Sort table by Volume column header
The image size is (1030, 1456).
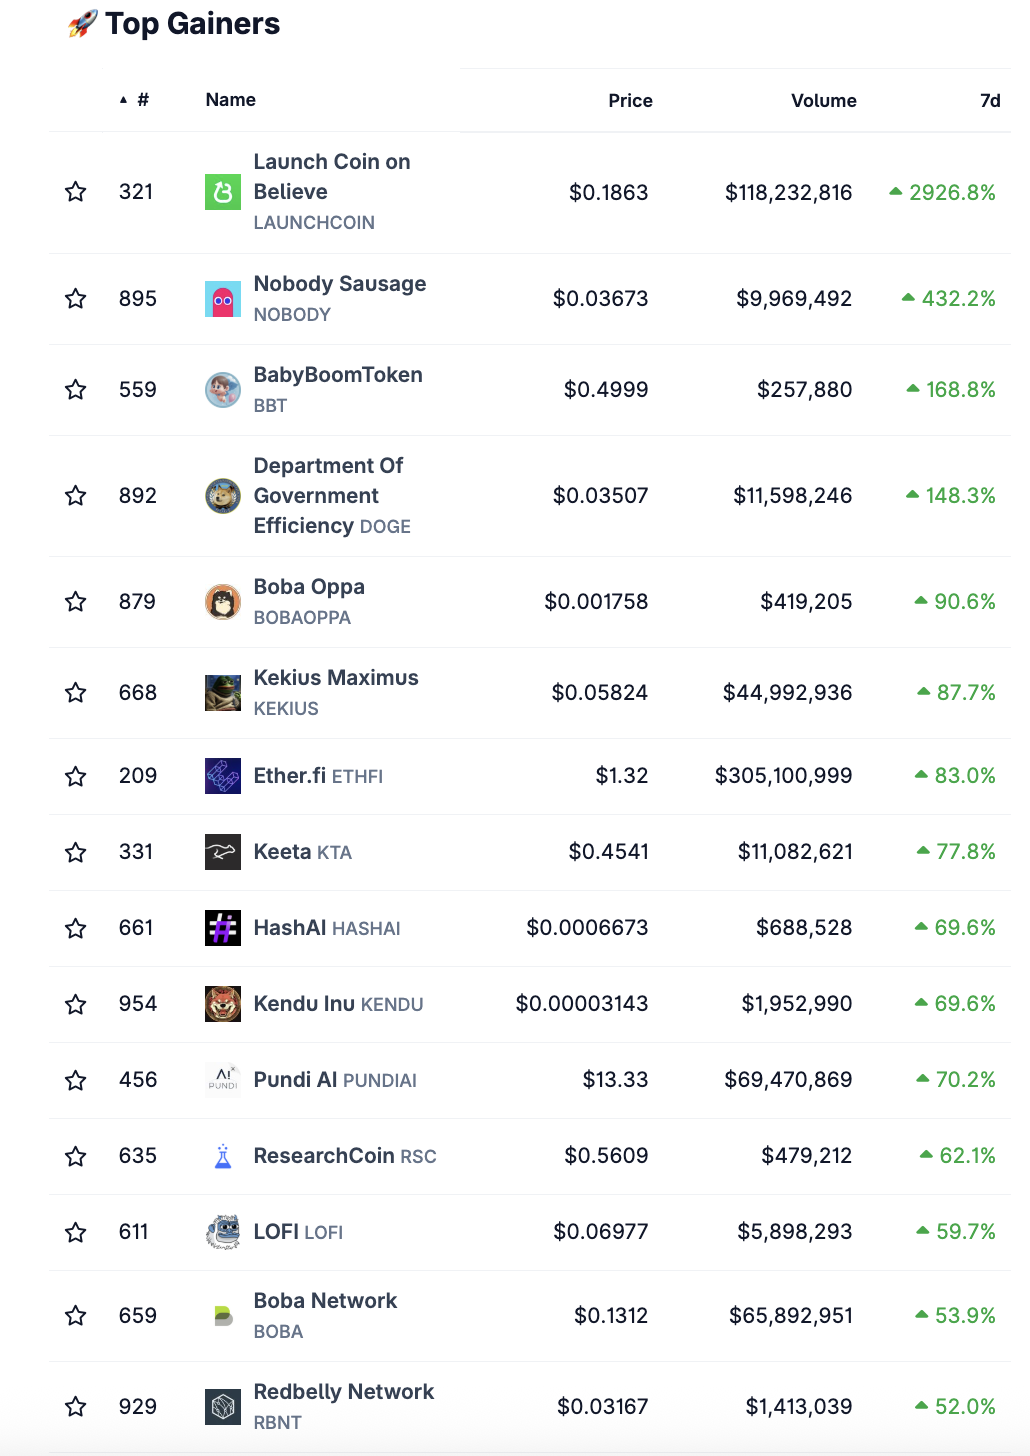tap(824, 101)
